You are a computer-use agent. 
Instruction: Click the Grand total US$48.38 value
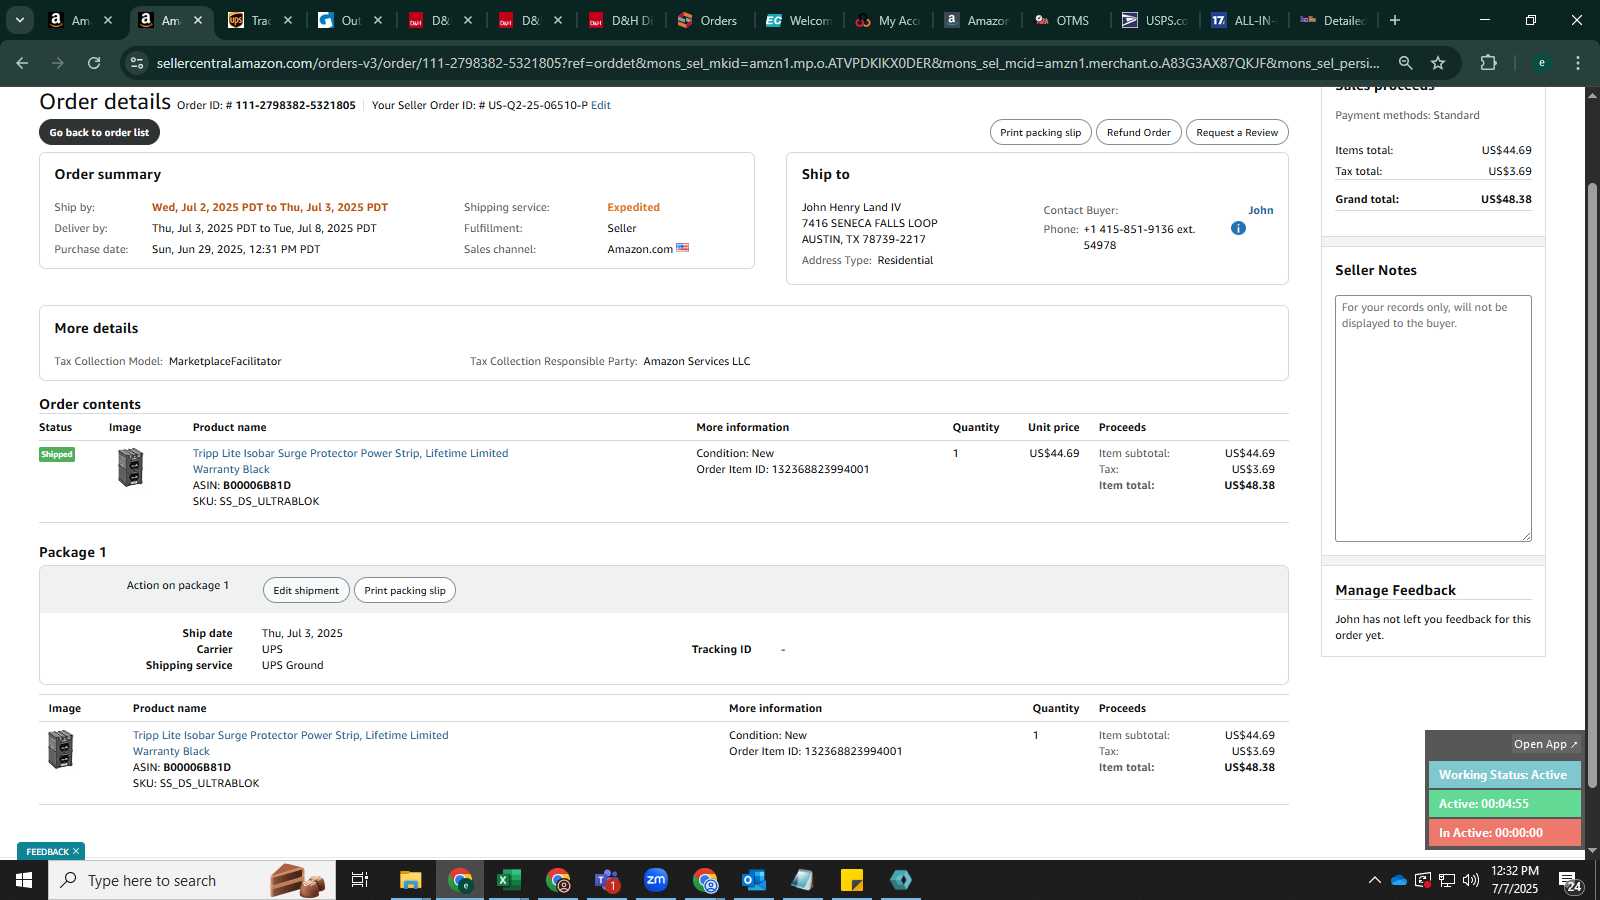pyautogui.click(x=1506, y=199)
